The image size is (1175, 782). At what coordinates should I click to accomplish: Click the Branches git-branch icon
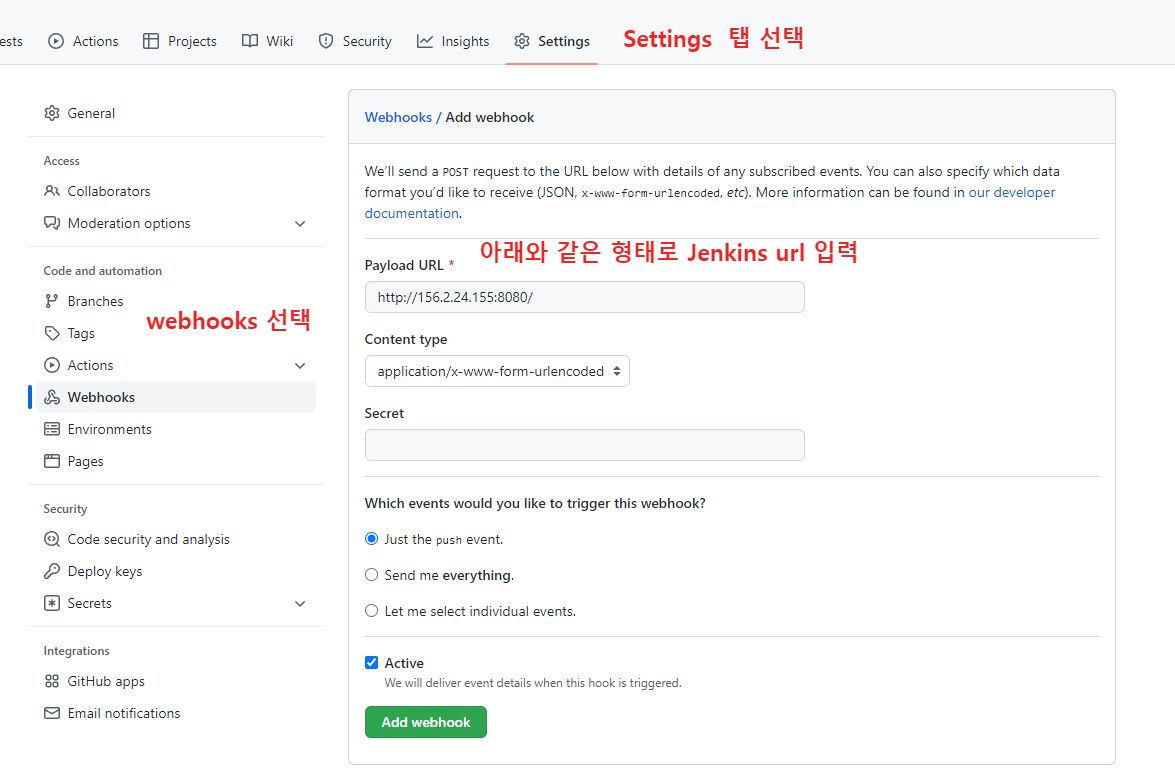(52, 301)
